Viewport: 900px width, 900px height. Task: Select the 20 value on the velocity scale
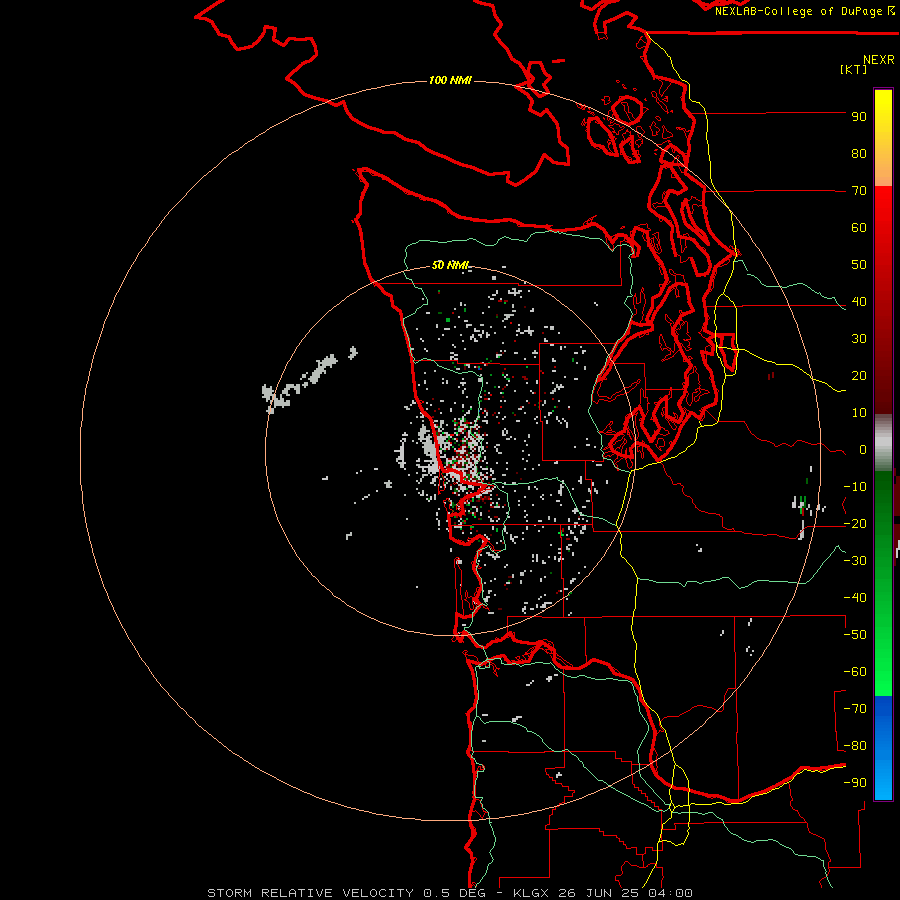coord(859,376)
